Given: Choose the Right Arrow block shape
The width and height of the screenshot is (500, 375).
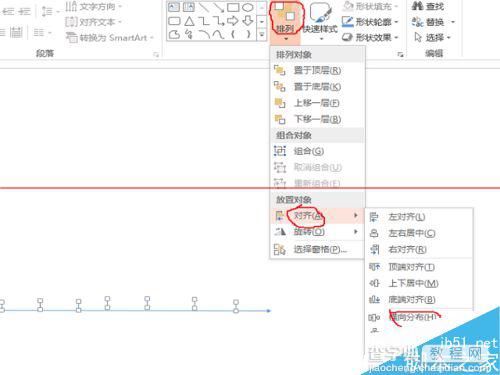Looking at the screenshot, I should [233, 21].
